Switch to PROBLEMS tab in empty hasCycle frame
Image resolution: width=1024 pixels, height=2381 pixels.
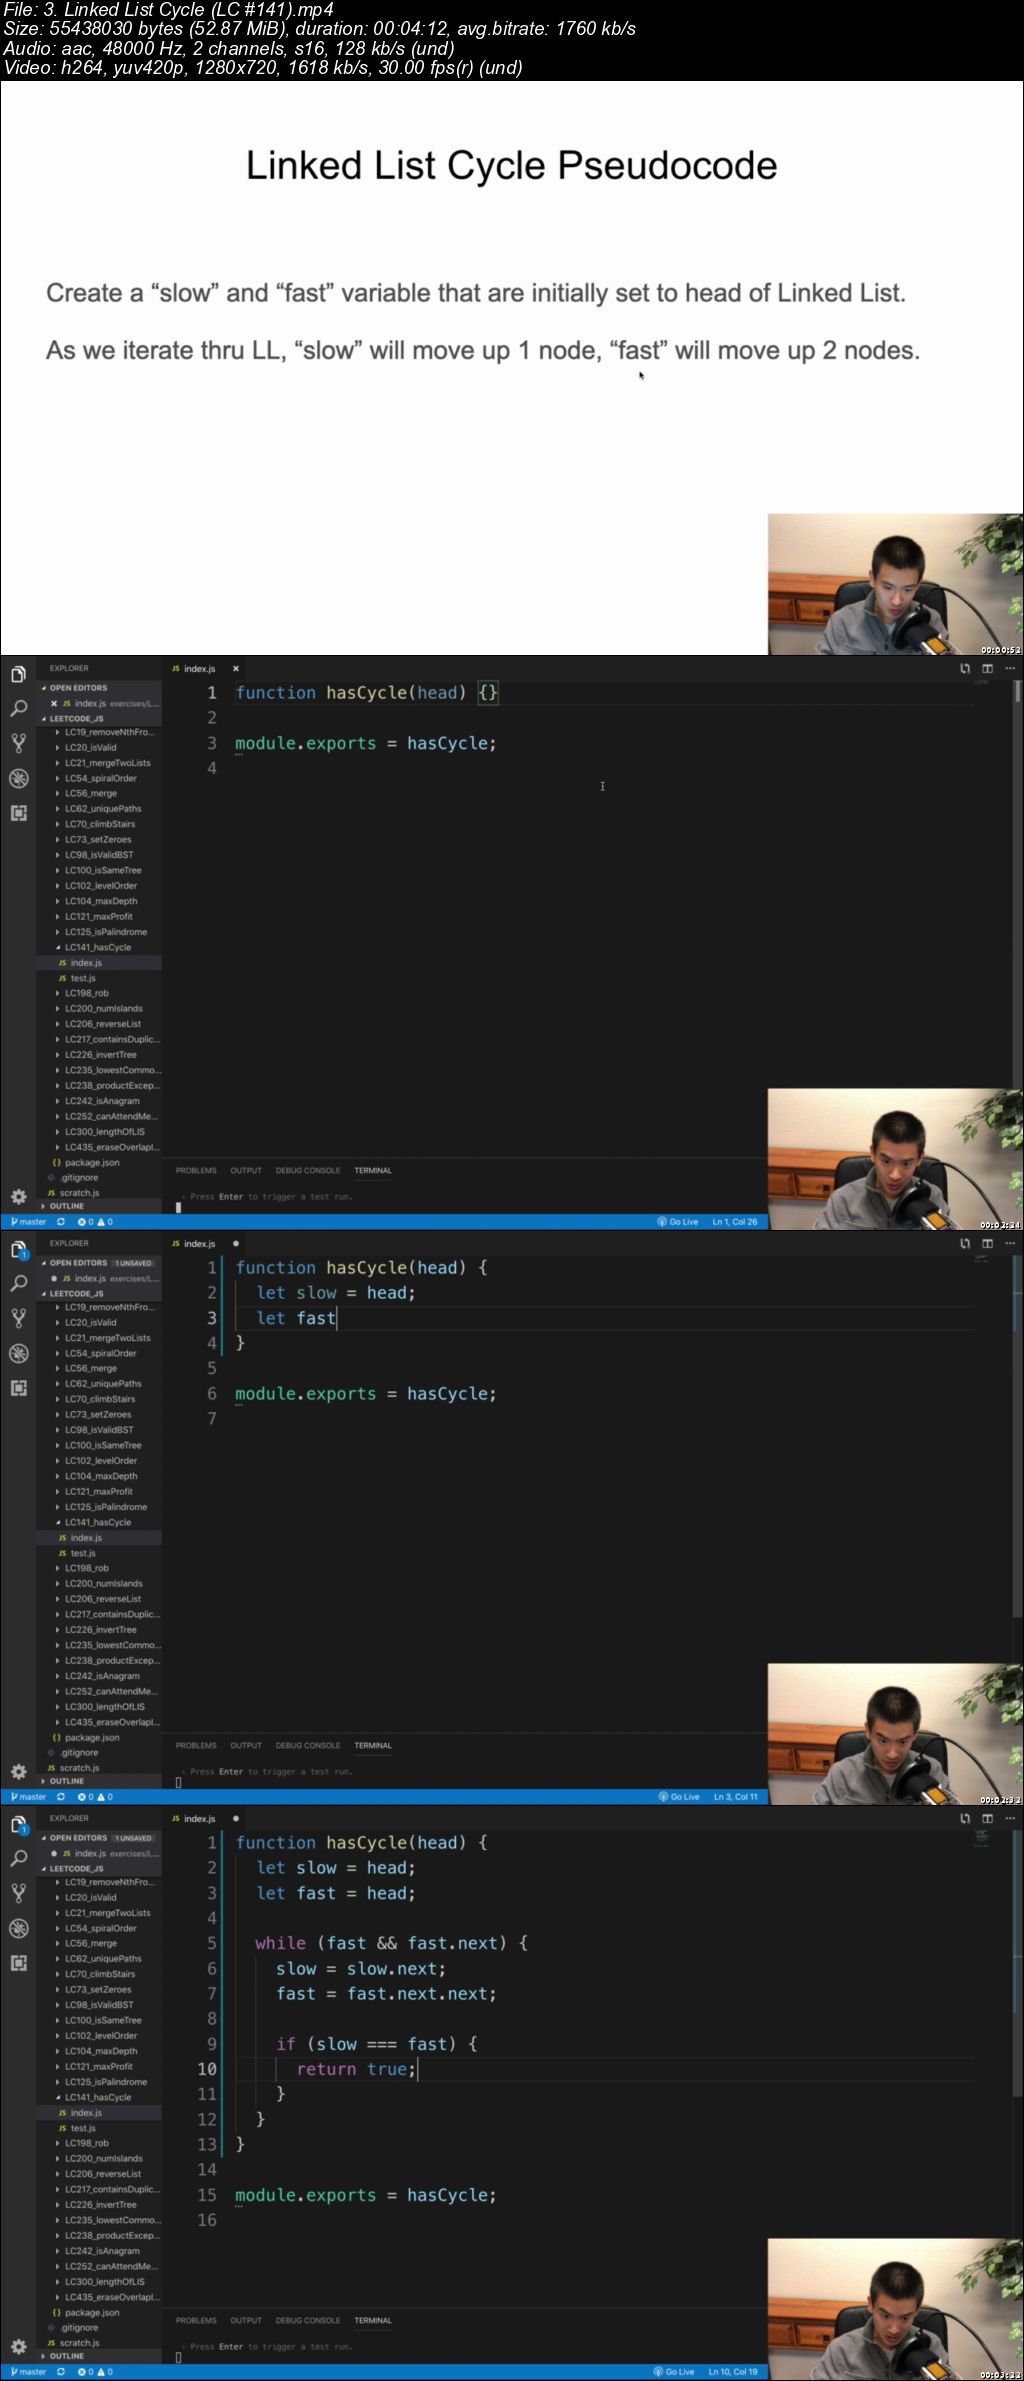tap(196, 1170)
